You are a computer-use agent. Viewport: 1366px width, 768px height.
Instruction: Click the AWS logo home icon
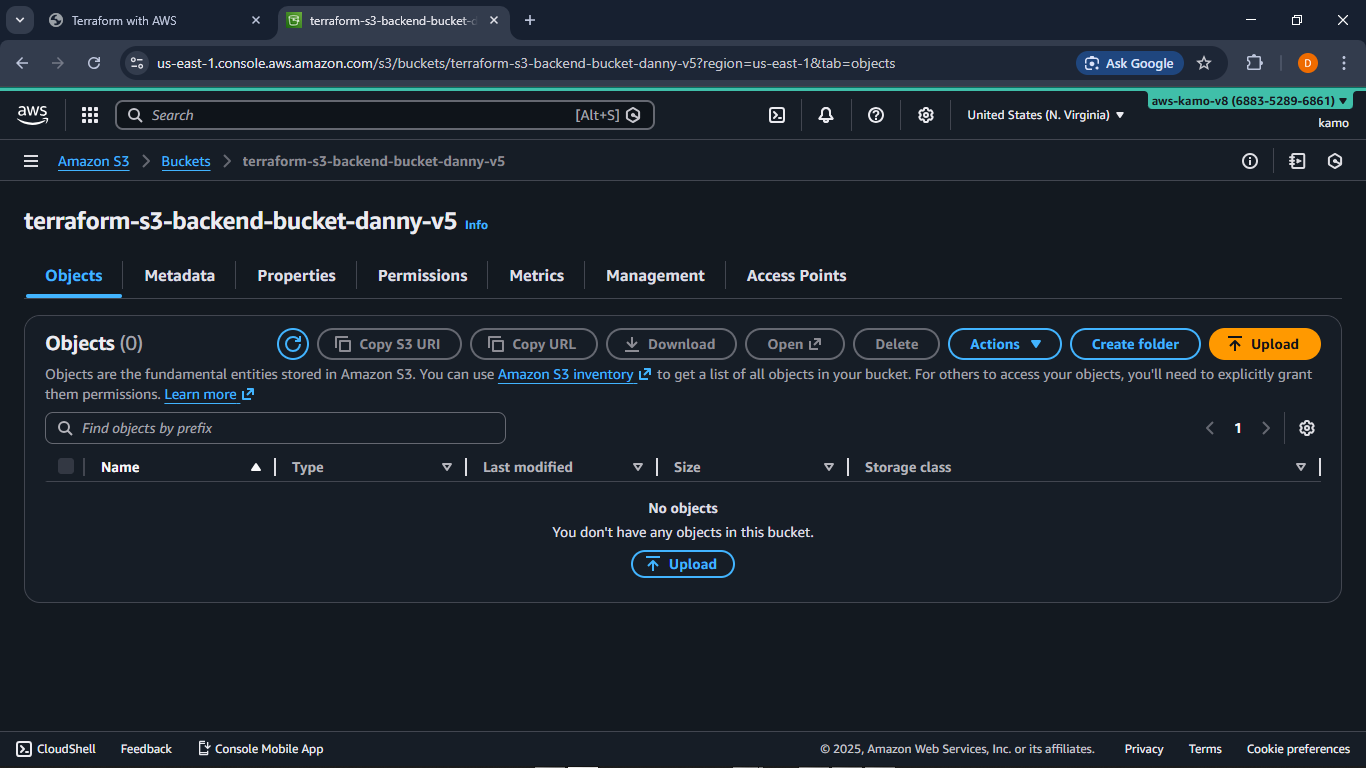pos(33,115)
